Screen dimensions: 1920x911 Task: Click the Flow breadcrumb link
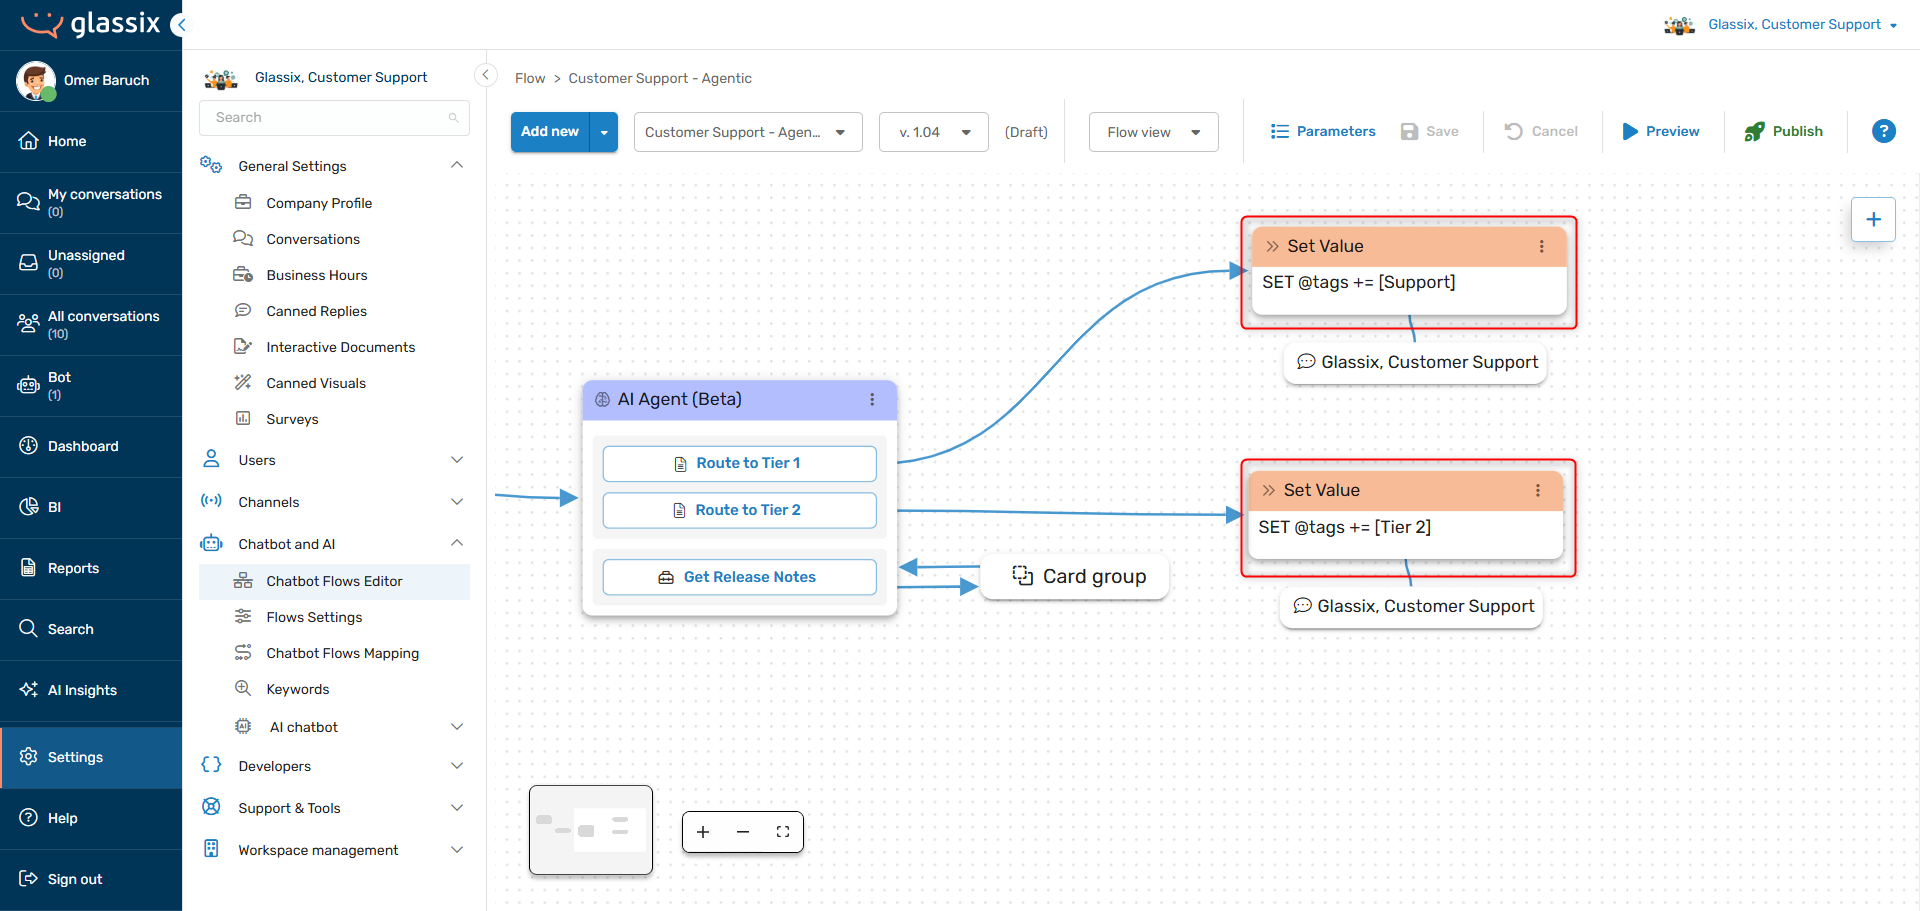click(x=530, y=78)
